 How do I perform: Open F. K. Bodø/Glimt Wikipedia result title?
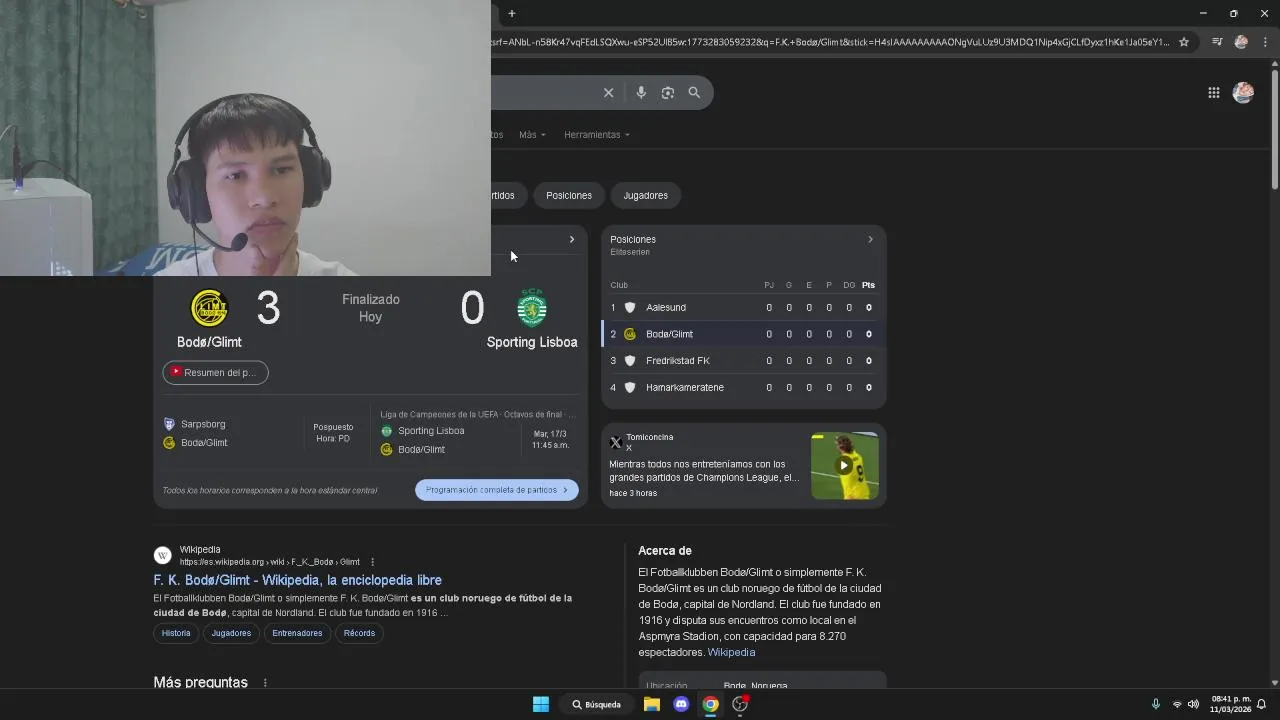(x=297, y=580)
